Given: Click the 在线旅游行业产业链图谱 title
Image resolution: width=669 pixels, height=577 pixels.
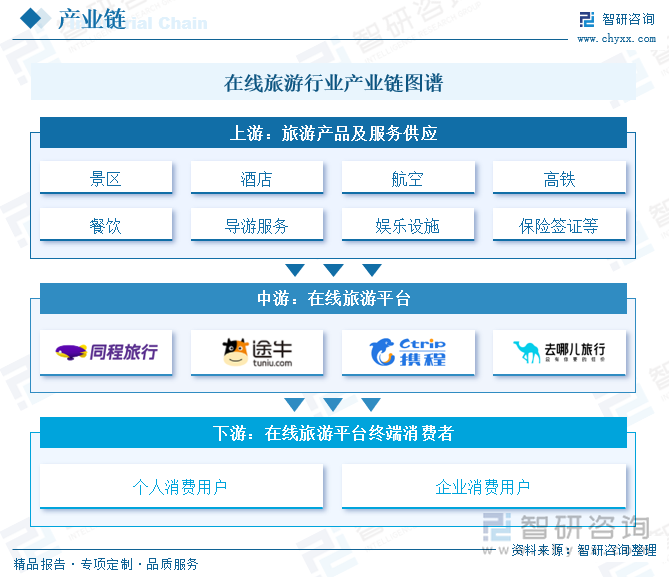Looking at the screenshot, I should click(333, 82).
